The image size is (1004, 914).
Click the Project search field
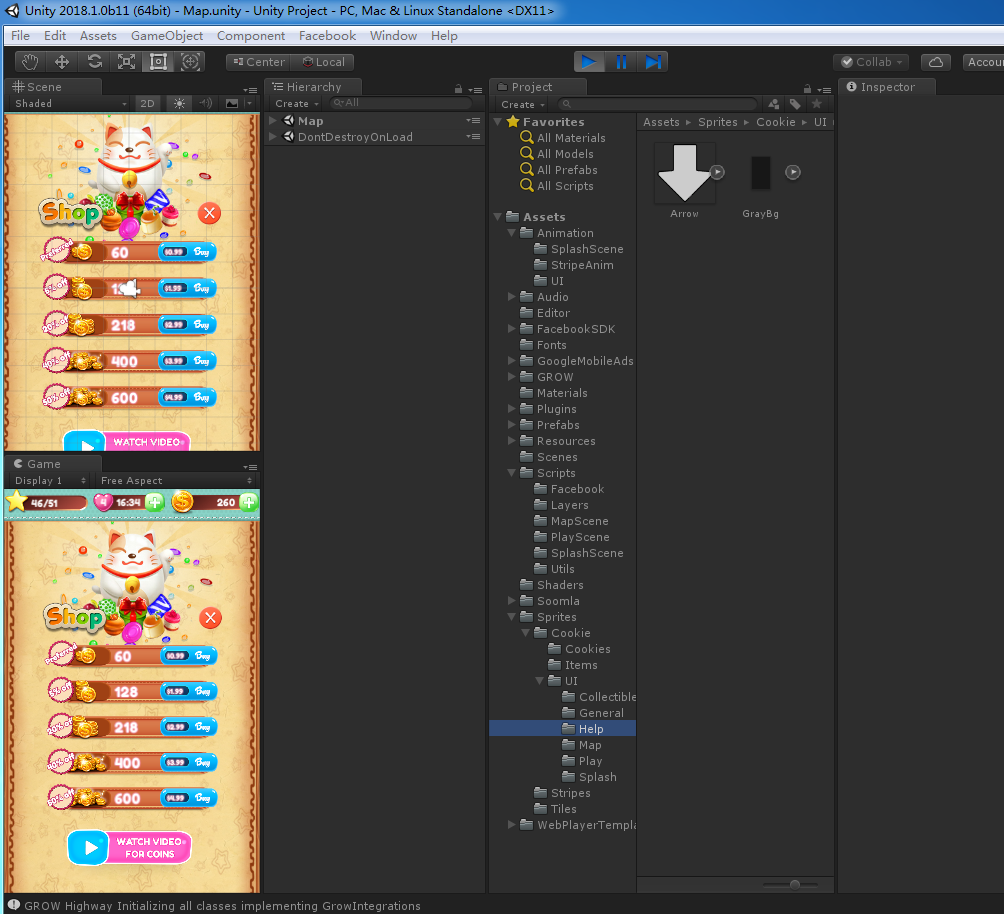pos(657,104)
